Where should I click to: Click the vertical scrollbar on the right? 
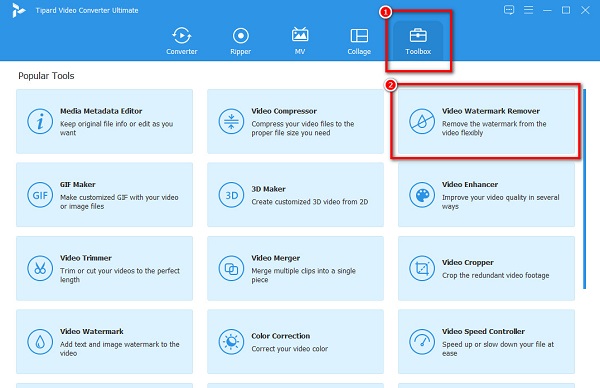tap(584, 189)
